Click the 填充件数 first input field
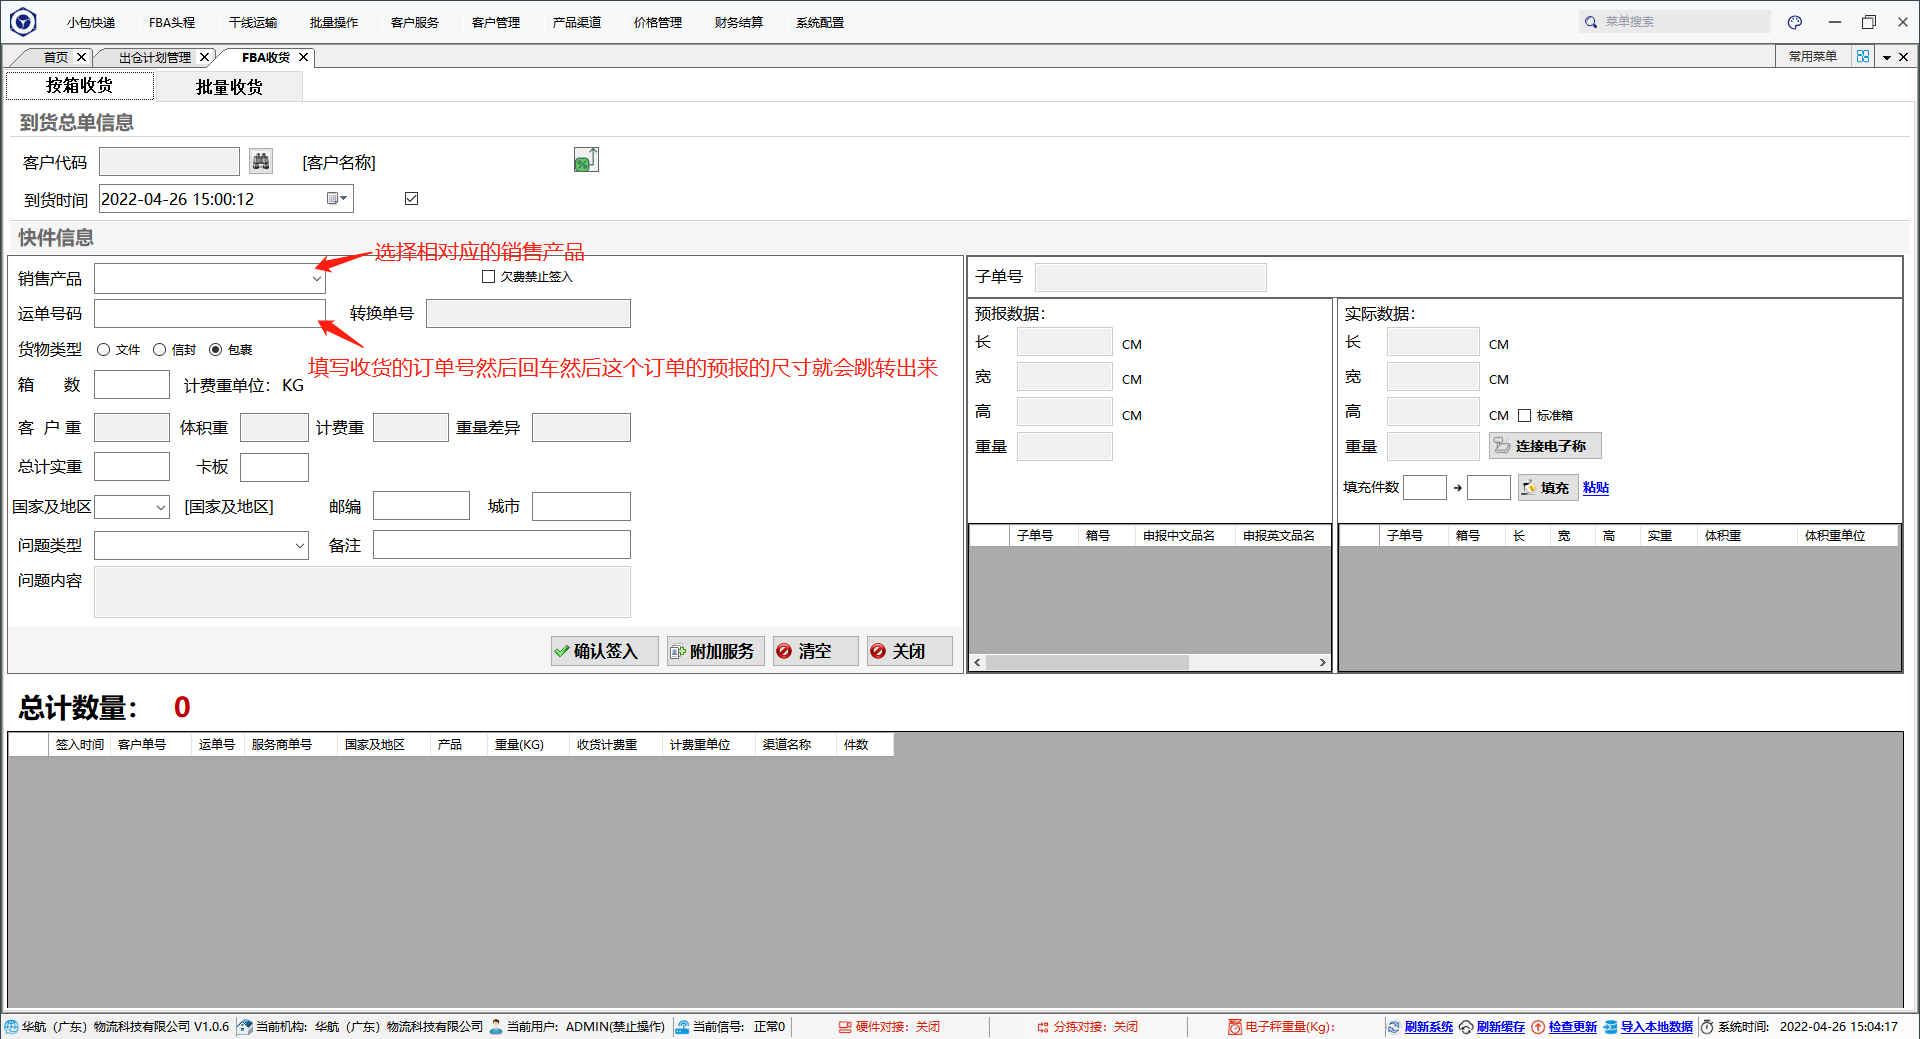Screen dimensions: 1920x1039 1425,487
